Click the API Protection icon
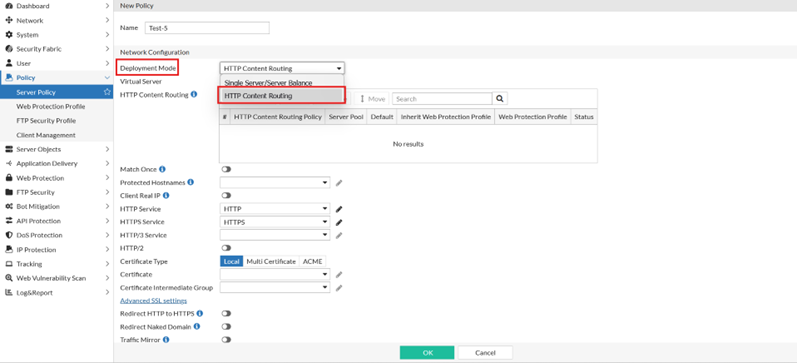The width and height of the screenshot is (797, 363). pyautogui.click(x=8, y=221)
